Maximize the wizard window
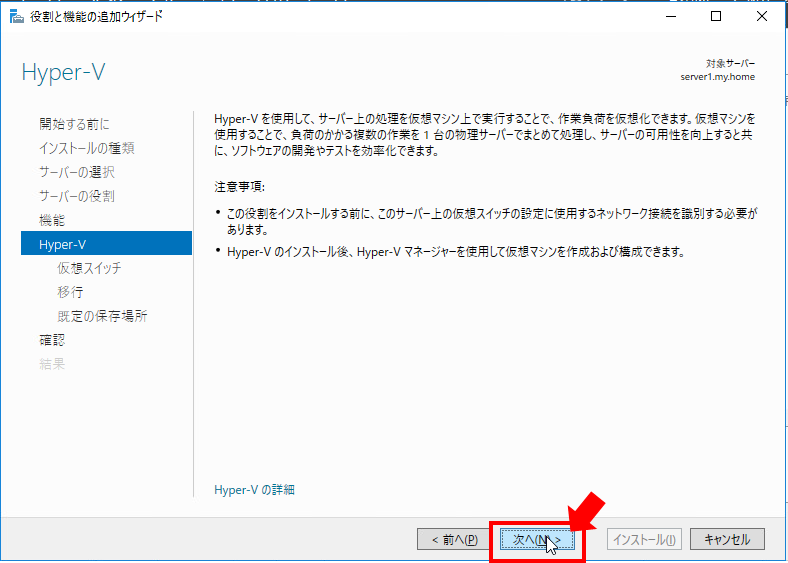 716,16
